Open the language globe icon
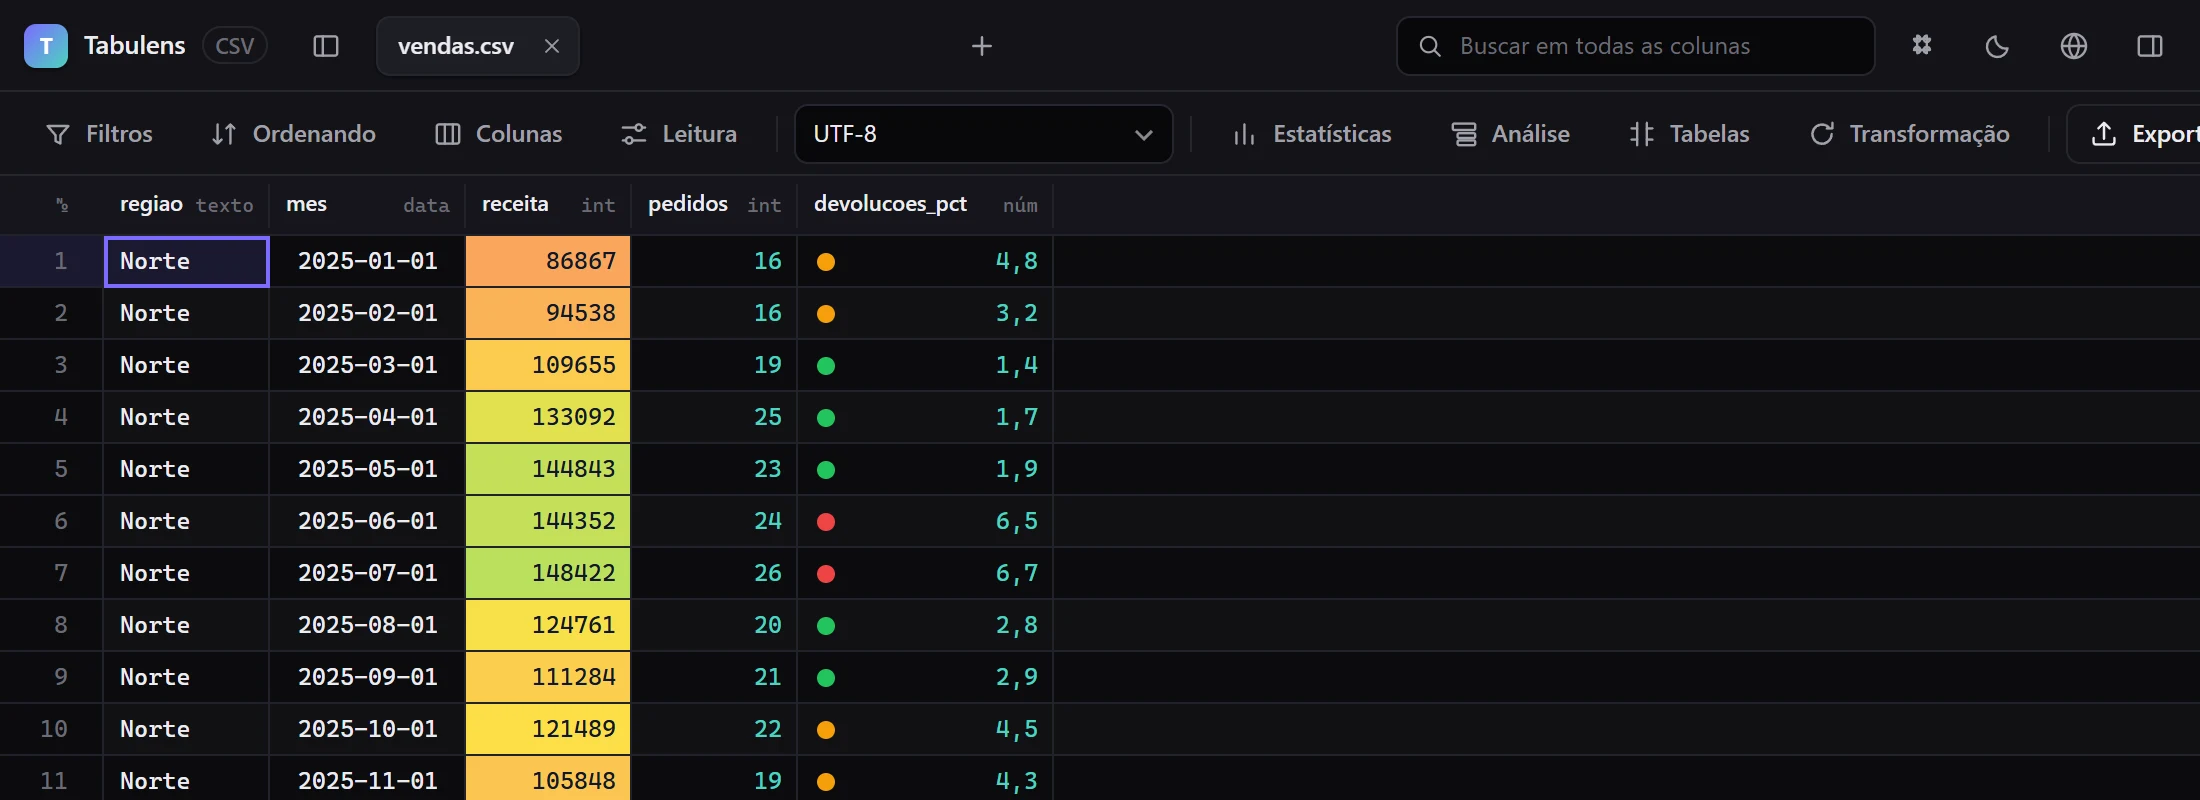 2074,46
